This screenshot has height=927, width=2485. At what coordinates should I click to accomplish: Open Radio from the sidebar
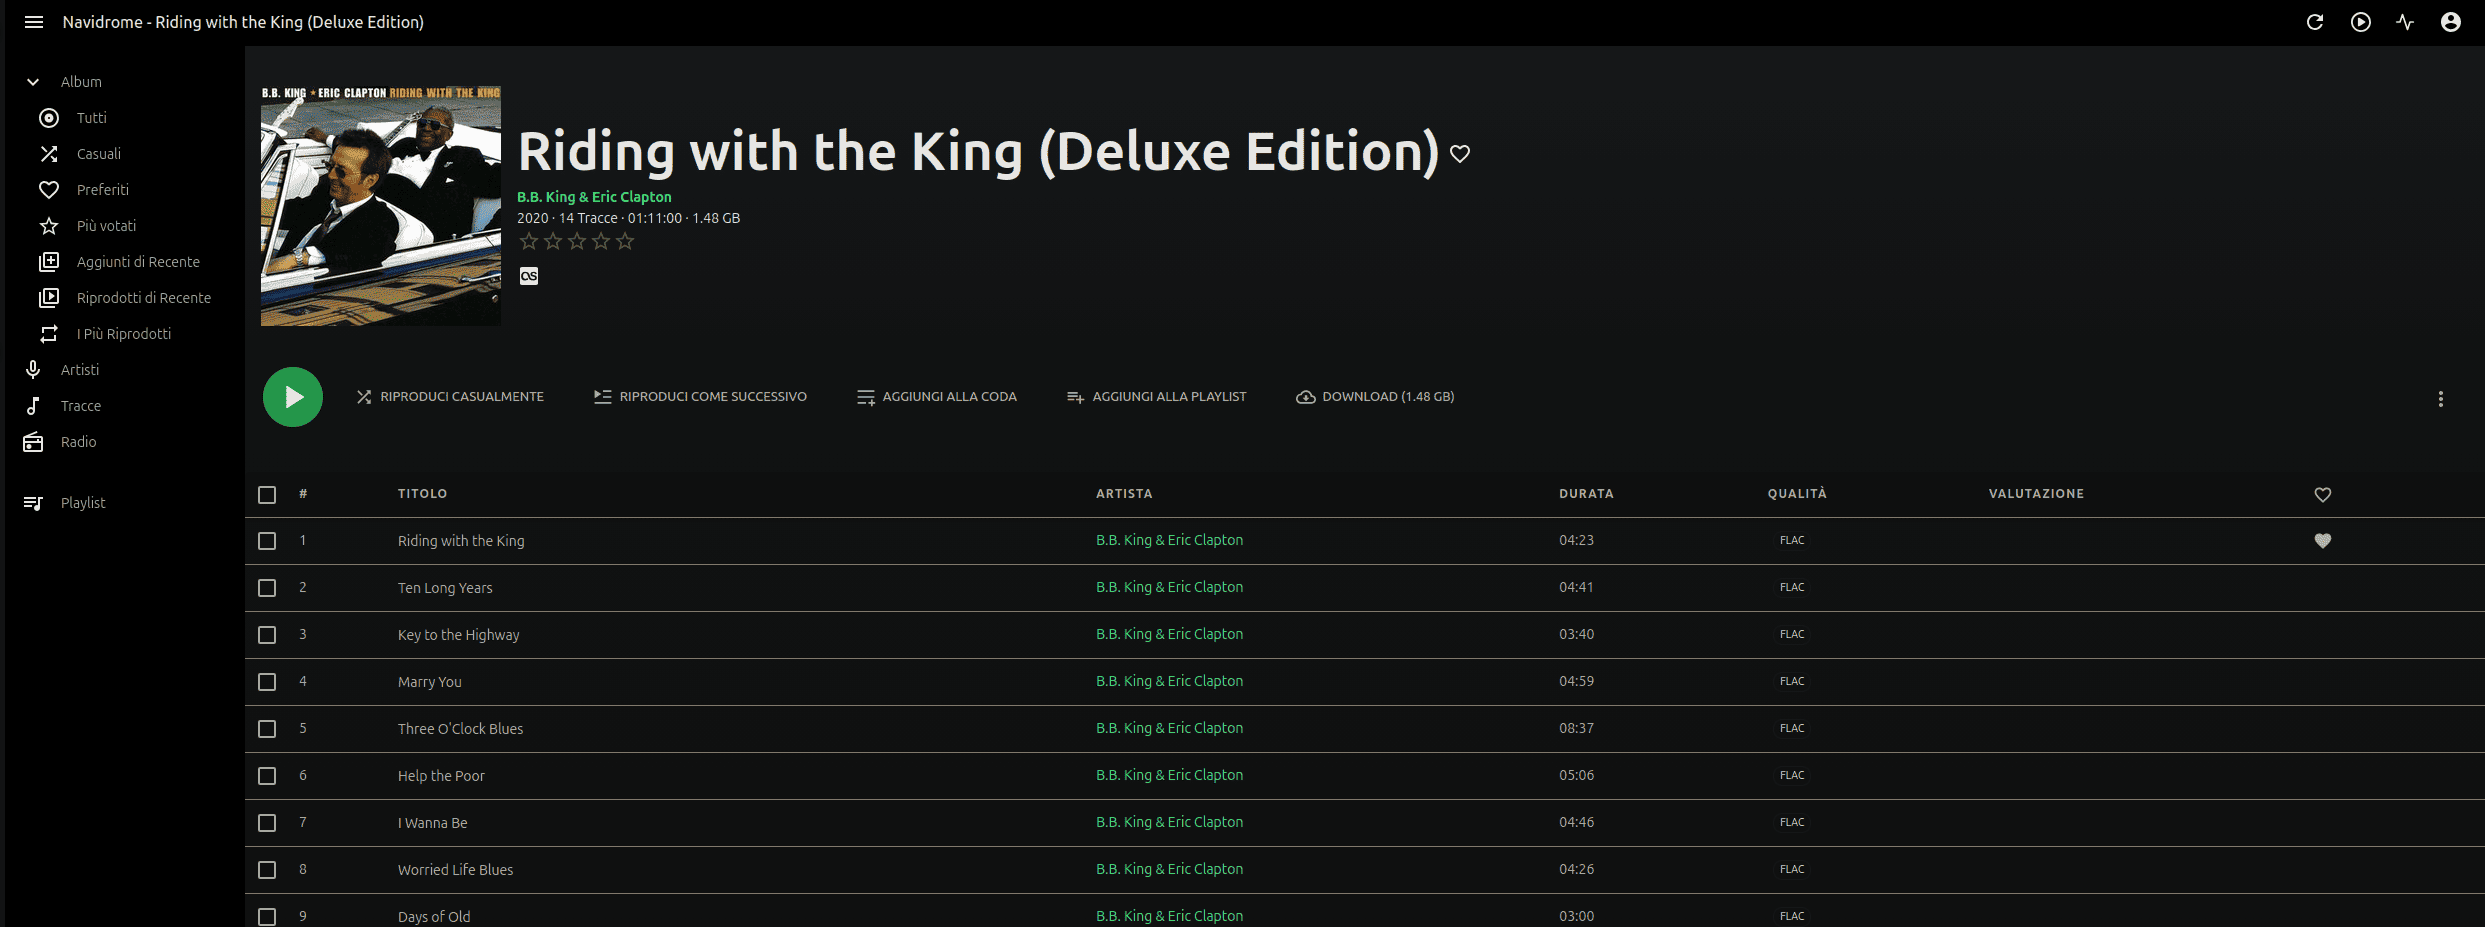click(78, 442)
